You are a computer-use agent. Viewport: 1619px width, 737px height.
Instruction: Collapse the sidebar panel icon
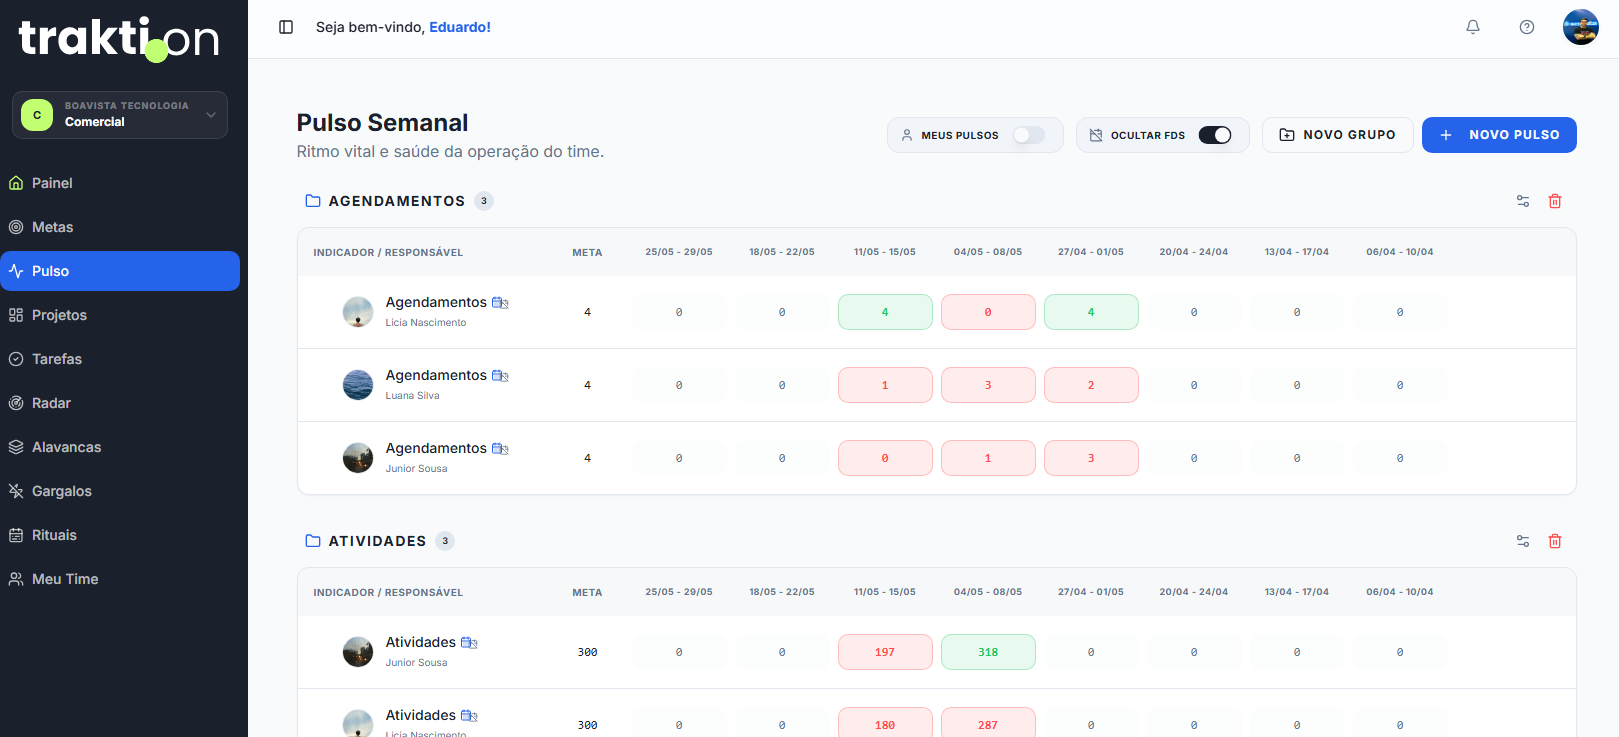[x=286, y=27]
